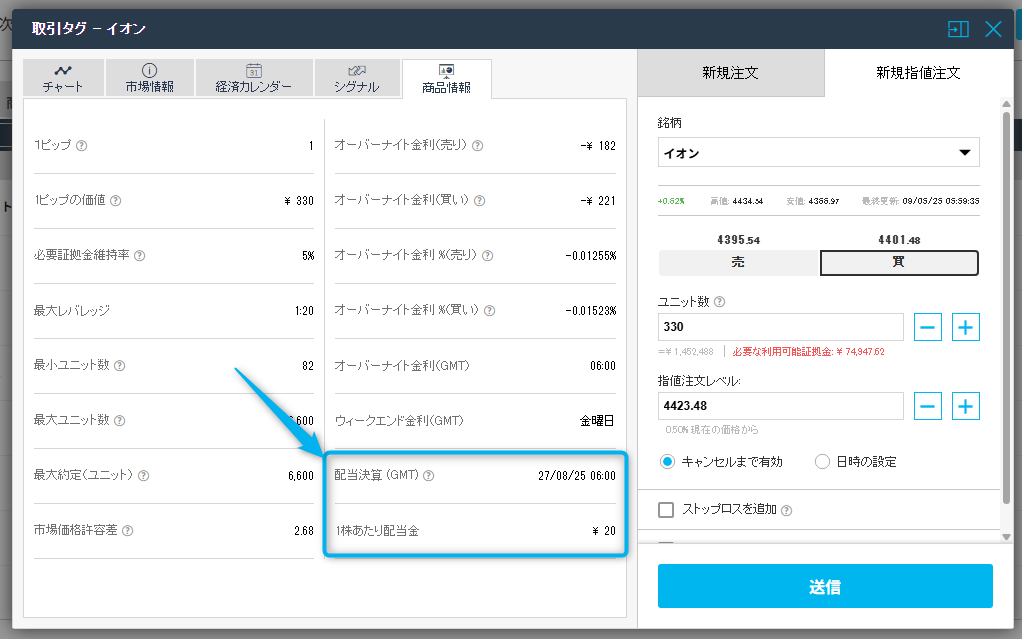
Task: Click the dock panel icon in title bar
Action: 958,29
